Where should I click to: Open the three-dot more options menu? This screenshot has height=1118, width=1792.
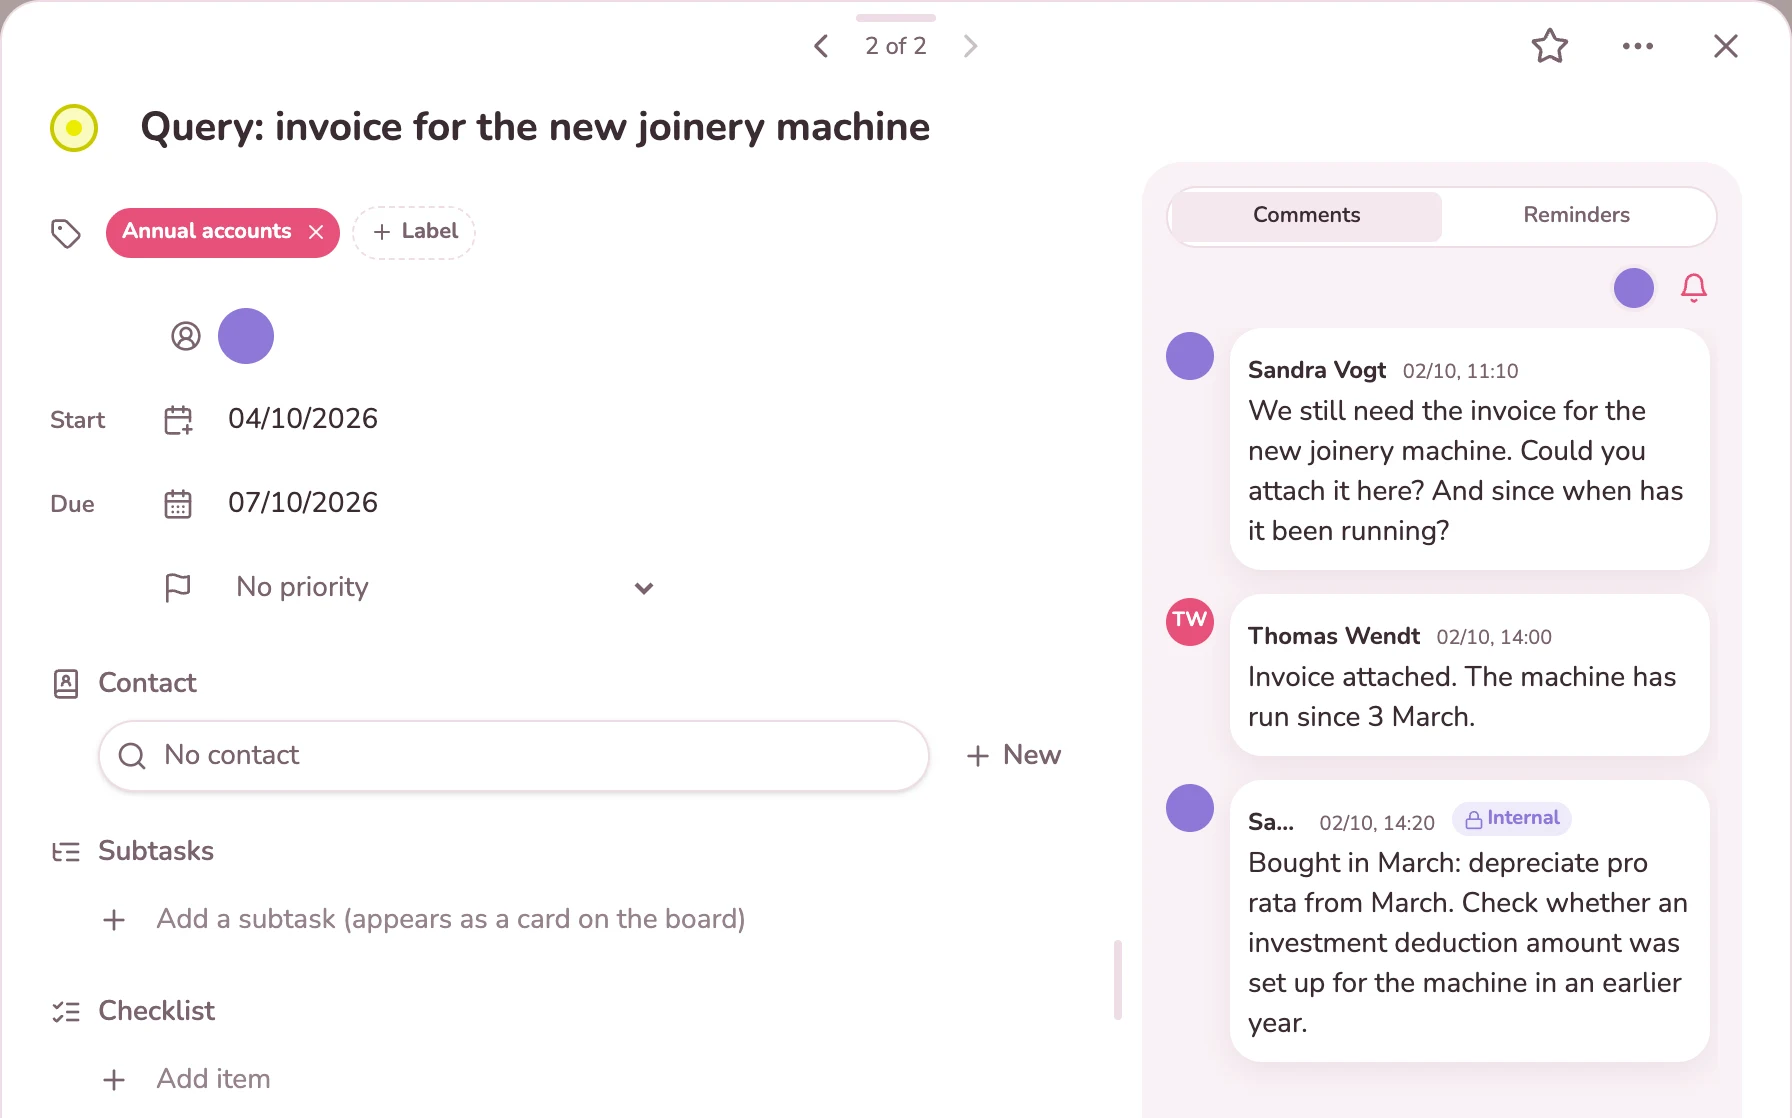tap(1638, 46)
